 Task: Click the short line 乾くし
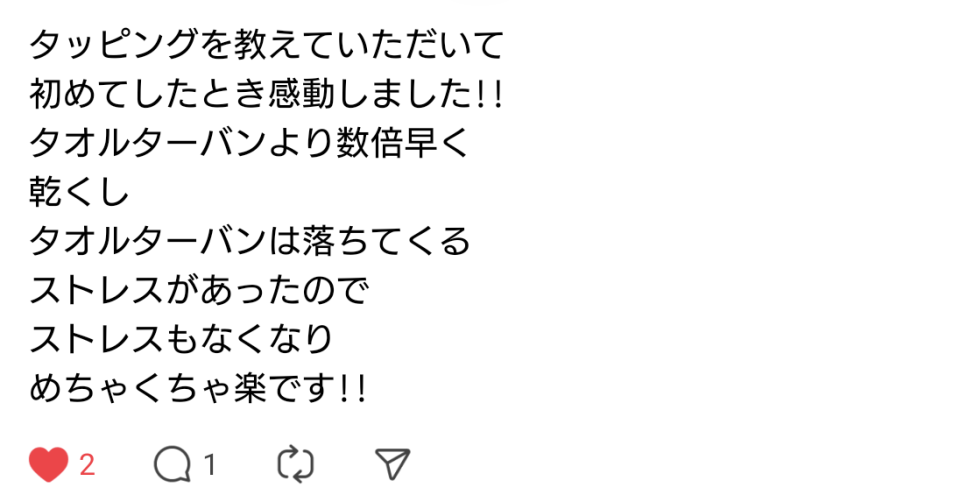click(80, 192)
